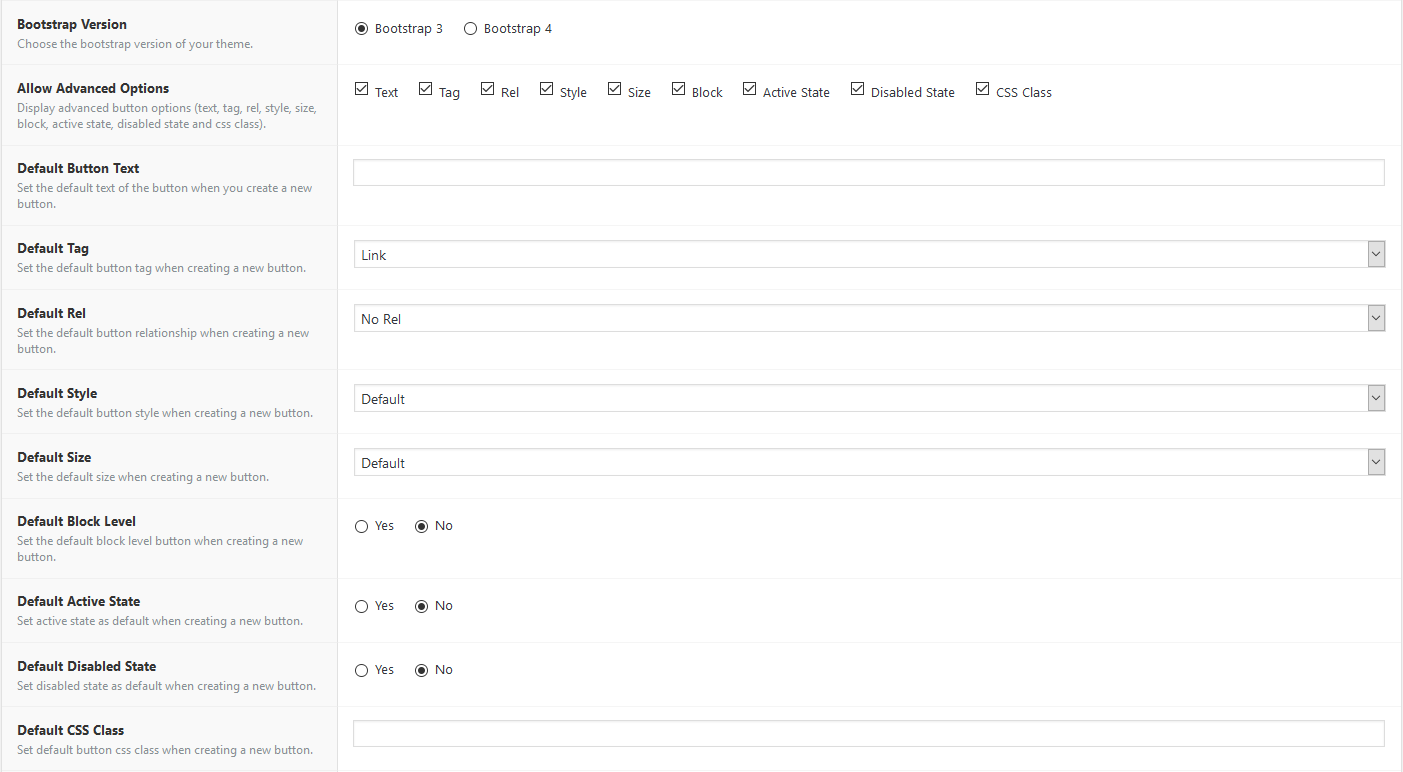The image size is (1403, 772).
Task: Disable the Rel advanced option checkbox
Action: pyautogui.click(x=487, y=89)
